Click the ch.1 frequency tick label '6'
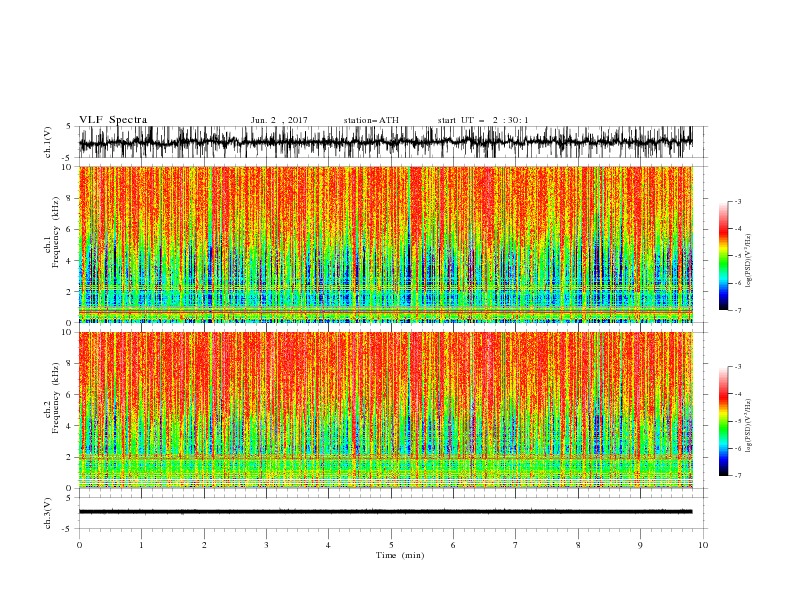The height and width of the screenshot is (612, 792). (70, 230)
